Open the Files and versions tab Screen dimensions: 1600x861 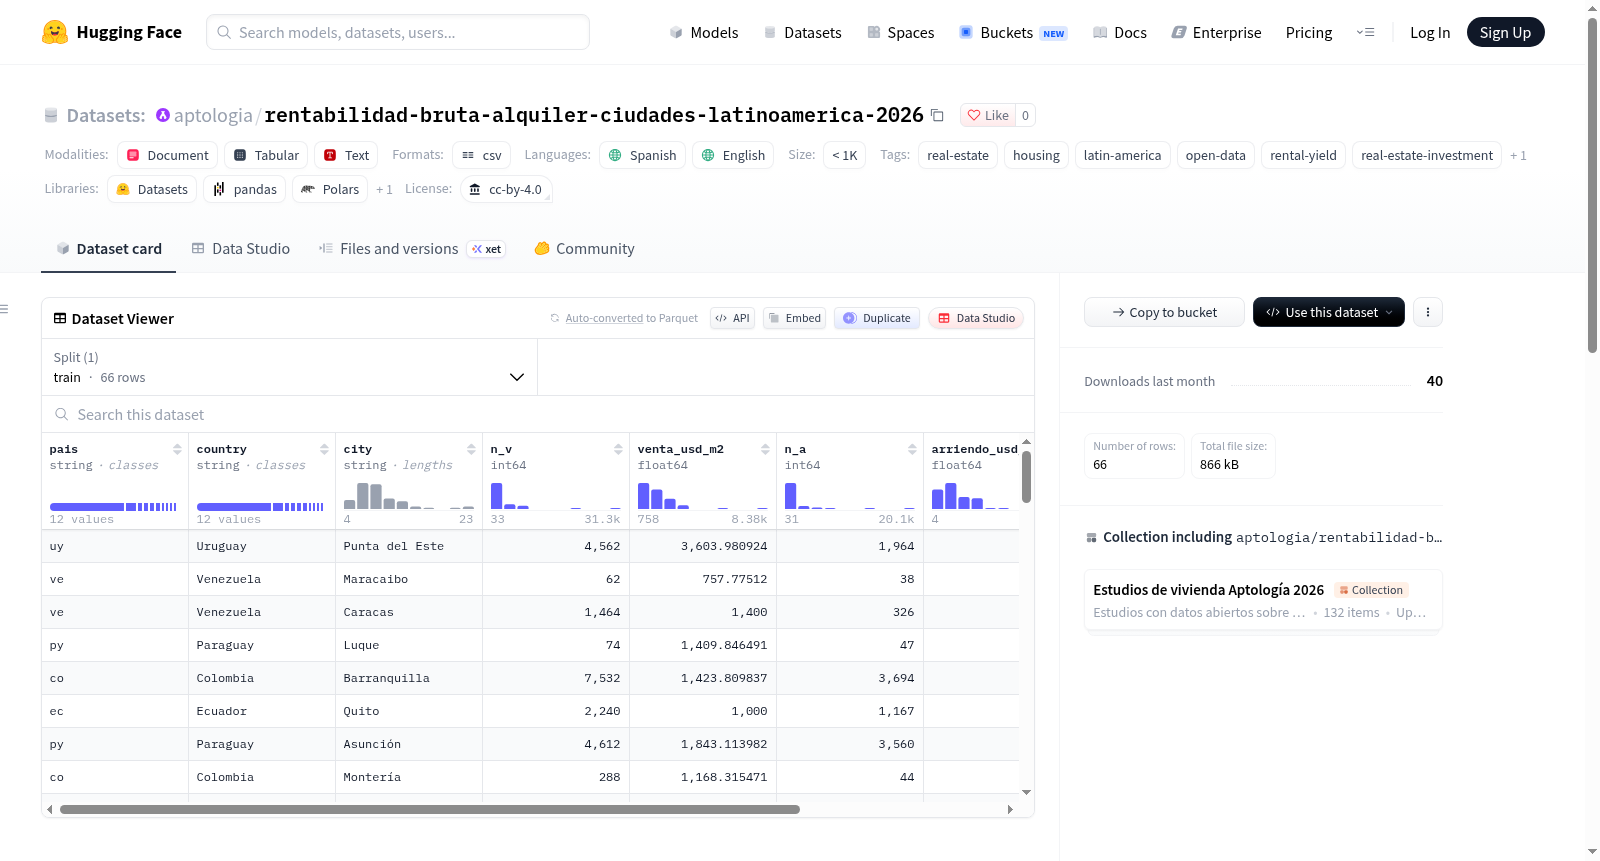[411, 249]
